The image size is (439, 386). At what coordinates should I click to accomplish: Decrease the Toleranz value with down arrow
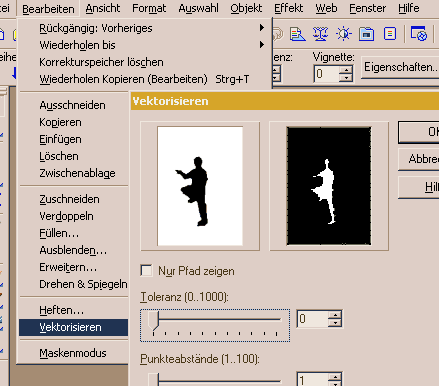tap(335, 323)
